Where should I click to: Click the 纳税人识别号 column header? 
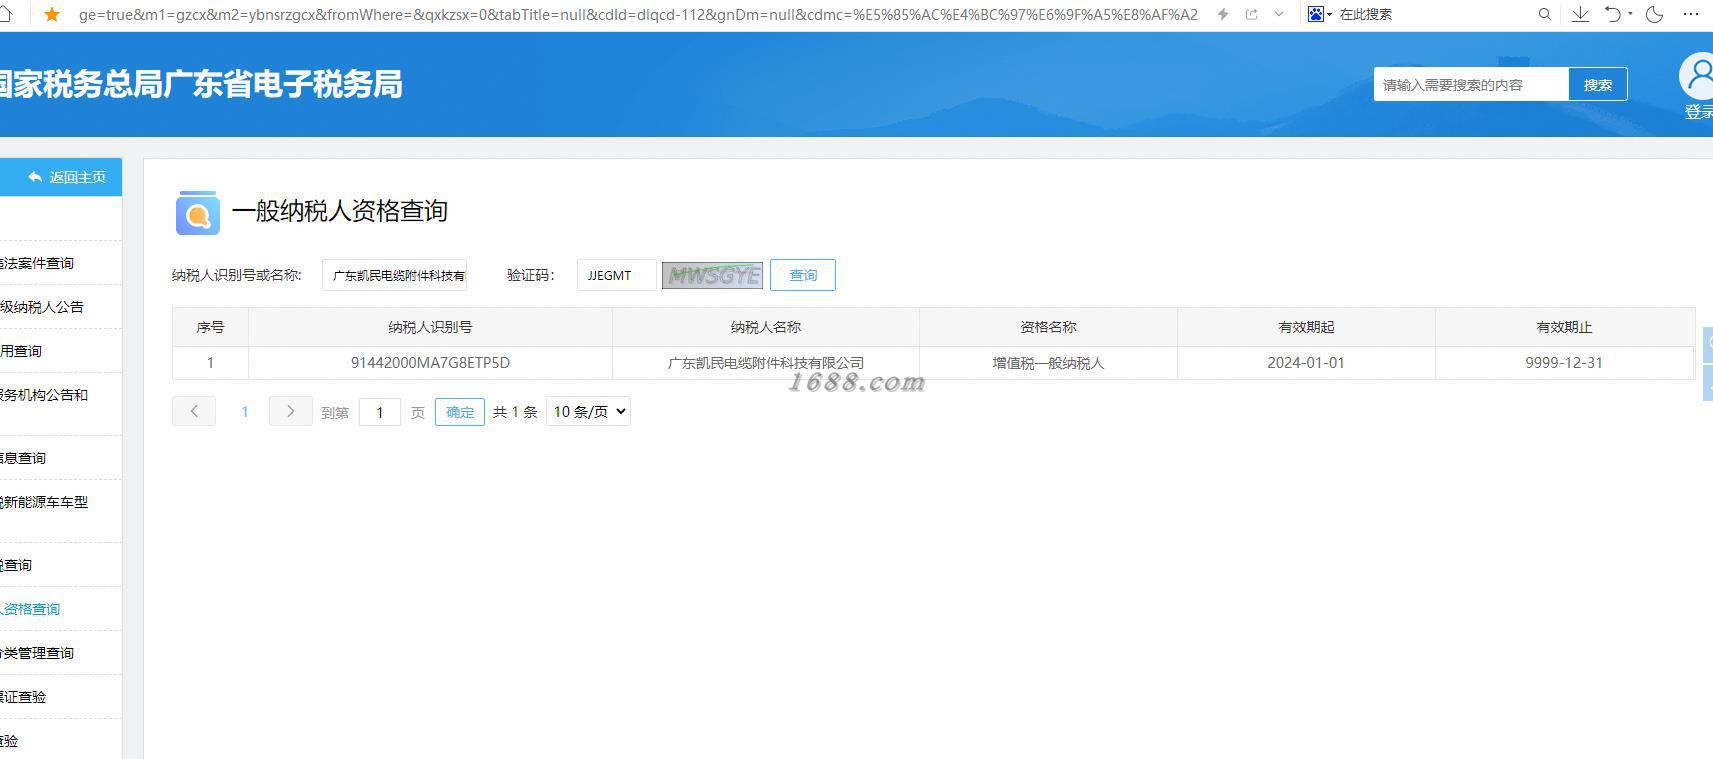(430, 327)
